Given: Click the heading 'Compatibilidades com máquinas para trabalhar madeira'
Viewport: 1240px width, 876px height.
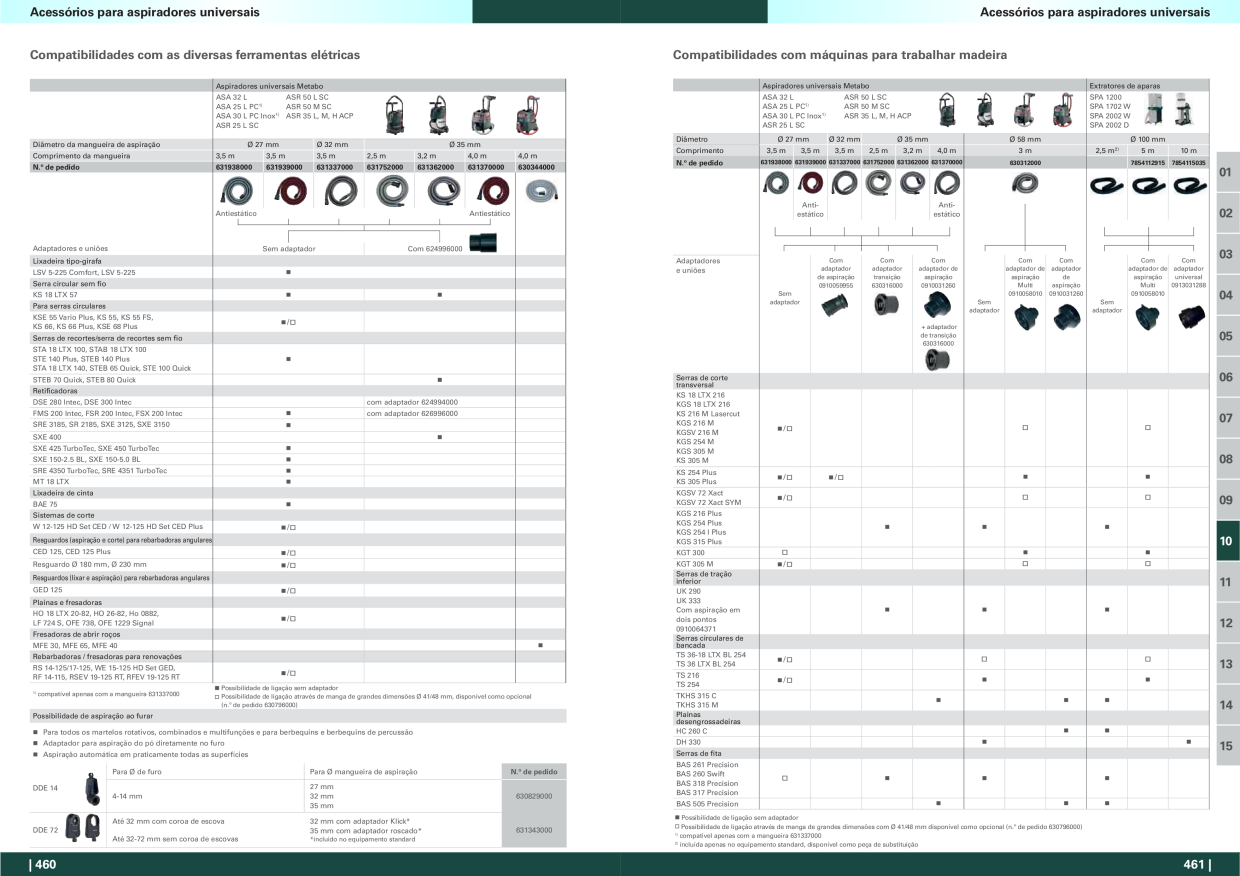Looking at the screenshot, I should click(840, 54).
